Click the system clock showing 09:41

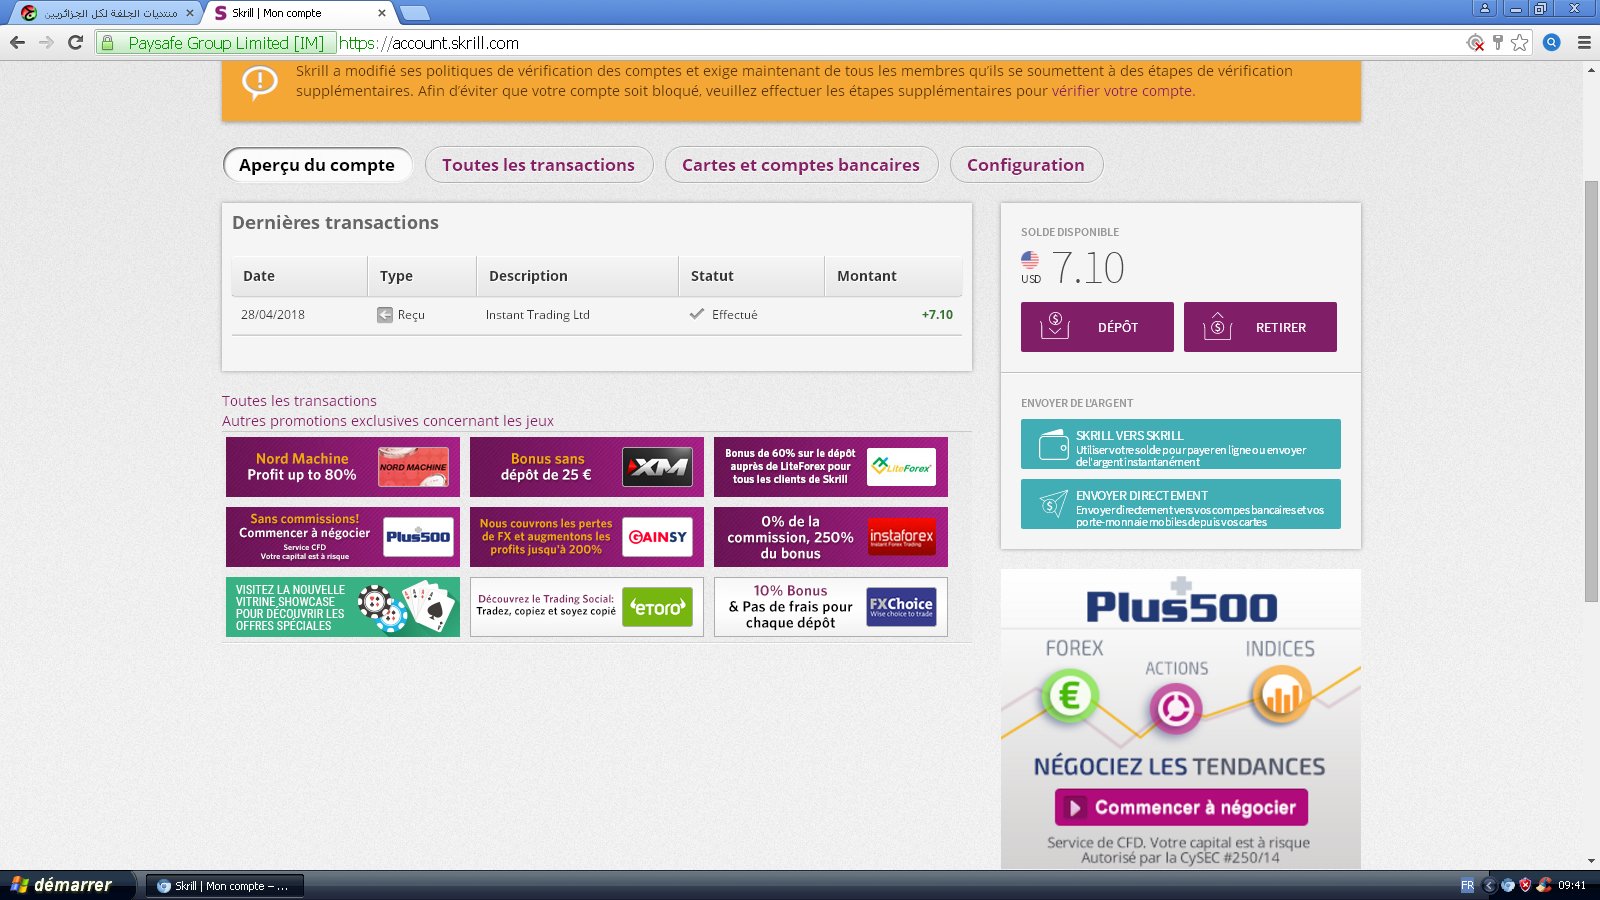pos(1572,885)
